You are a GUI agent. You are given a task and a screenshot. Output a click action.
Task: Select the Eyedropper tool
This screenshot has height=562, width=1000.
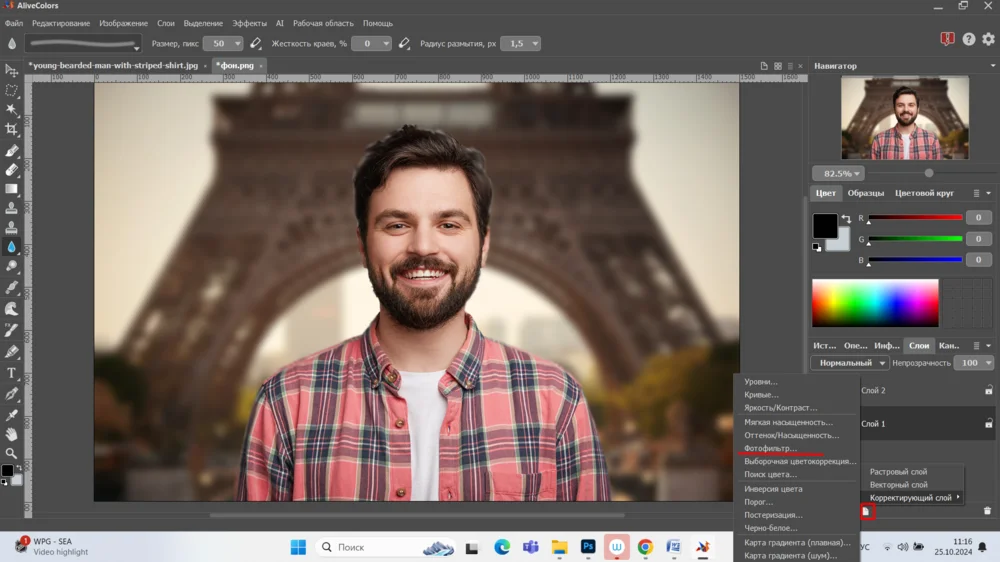pyautogui.click(x=11, y=415)
